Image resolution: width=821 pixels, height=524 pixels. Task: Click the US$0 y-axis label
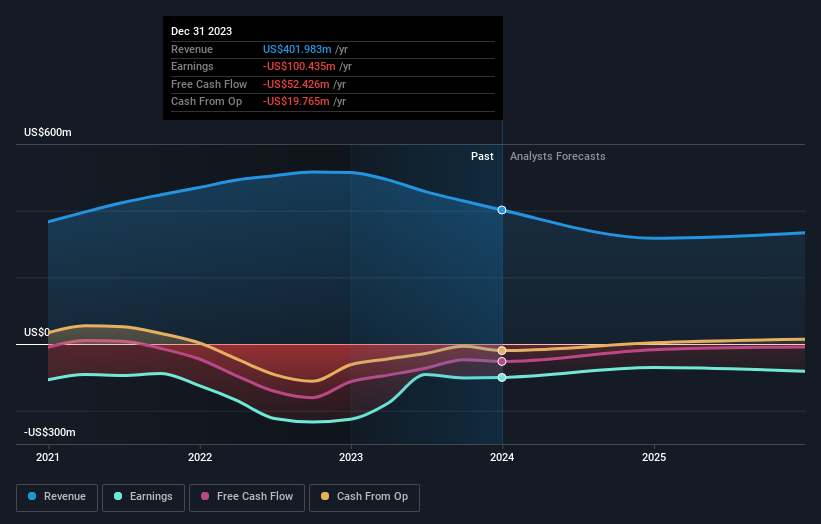[37, 332]
